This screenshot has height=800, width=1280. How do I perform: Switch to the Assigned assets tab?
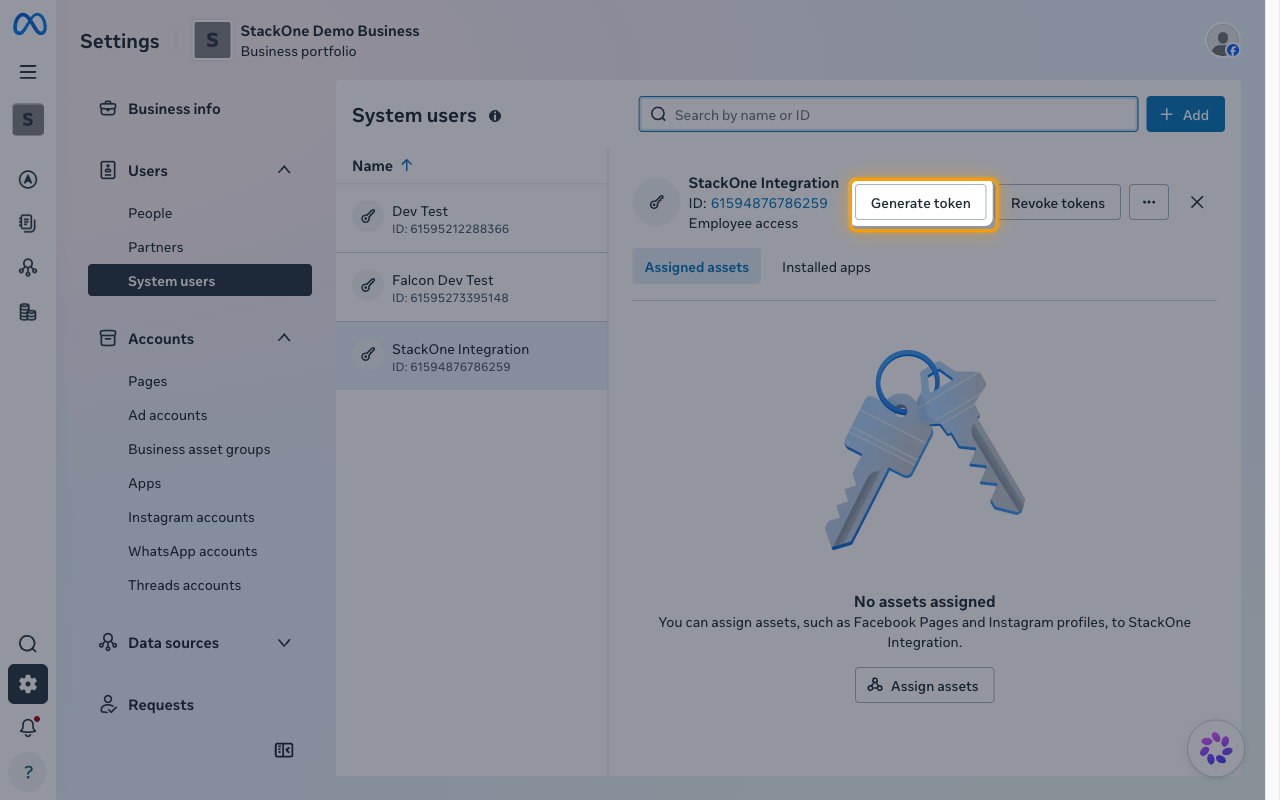(697, 267)
